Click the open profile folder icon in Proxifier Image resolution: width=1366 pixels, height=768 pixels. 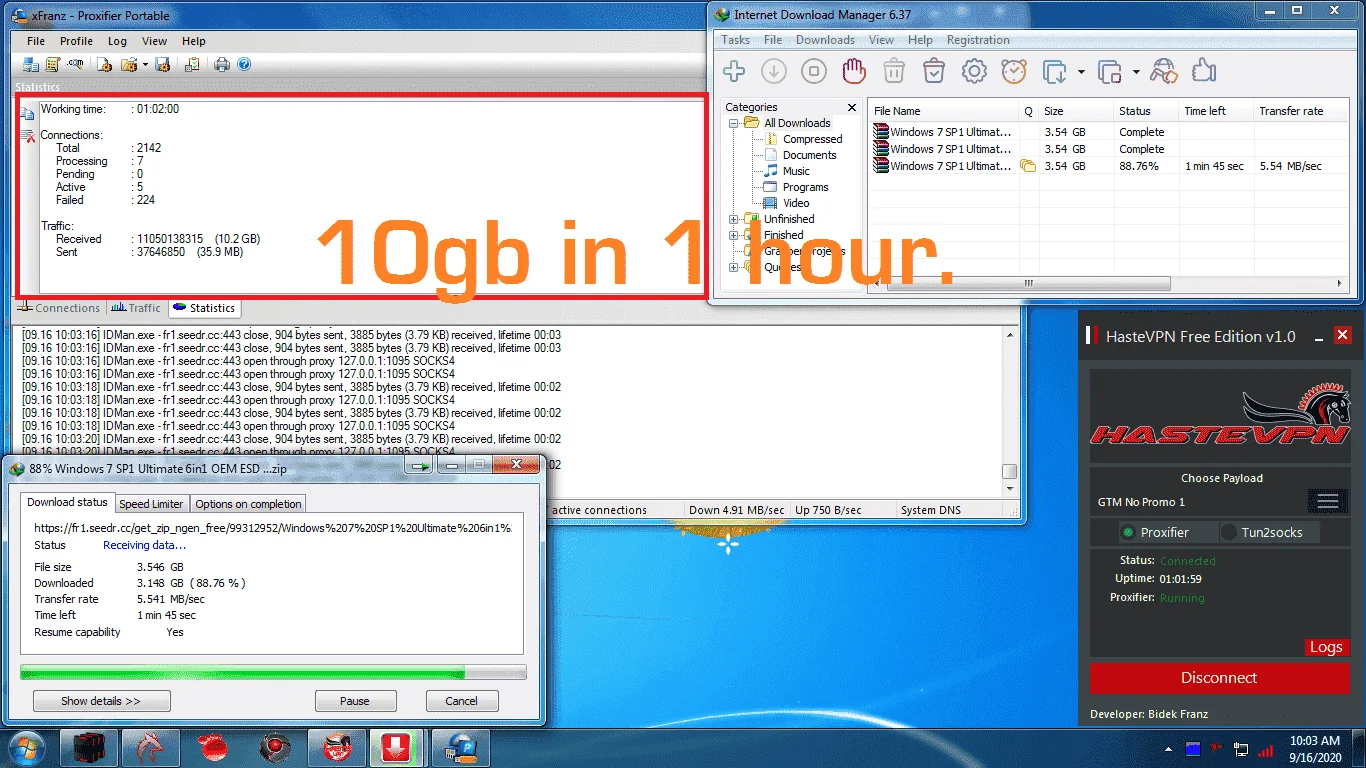[128, 64]
